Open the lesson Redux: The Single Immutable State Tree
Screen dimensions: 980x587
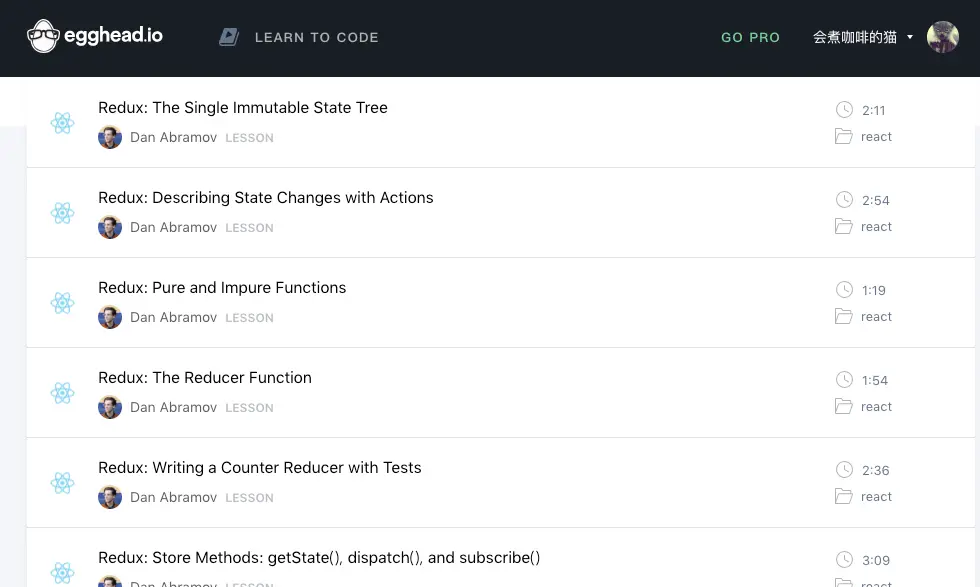[243, 107]
